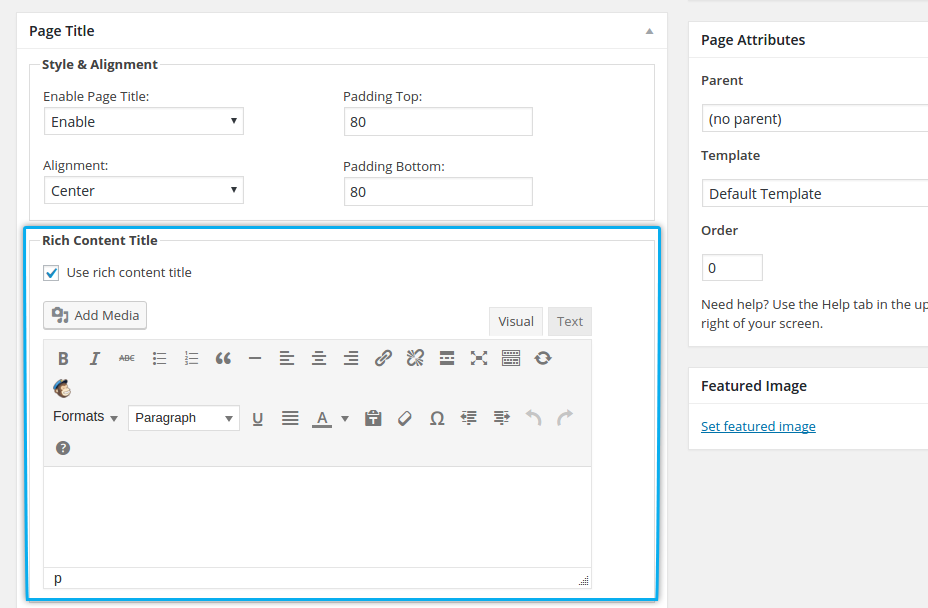Click the MailChimp monkey icon

62,388
